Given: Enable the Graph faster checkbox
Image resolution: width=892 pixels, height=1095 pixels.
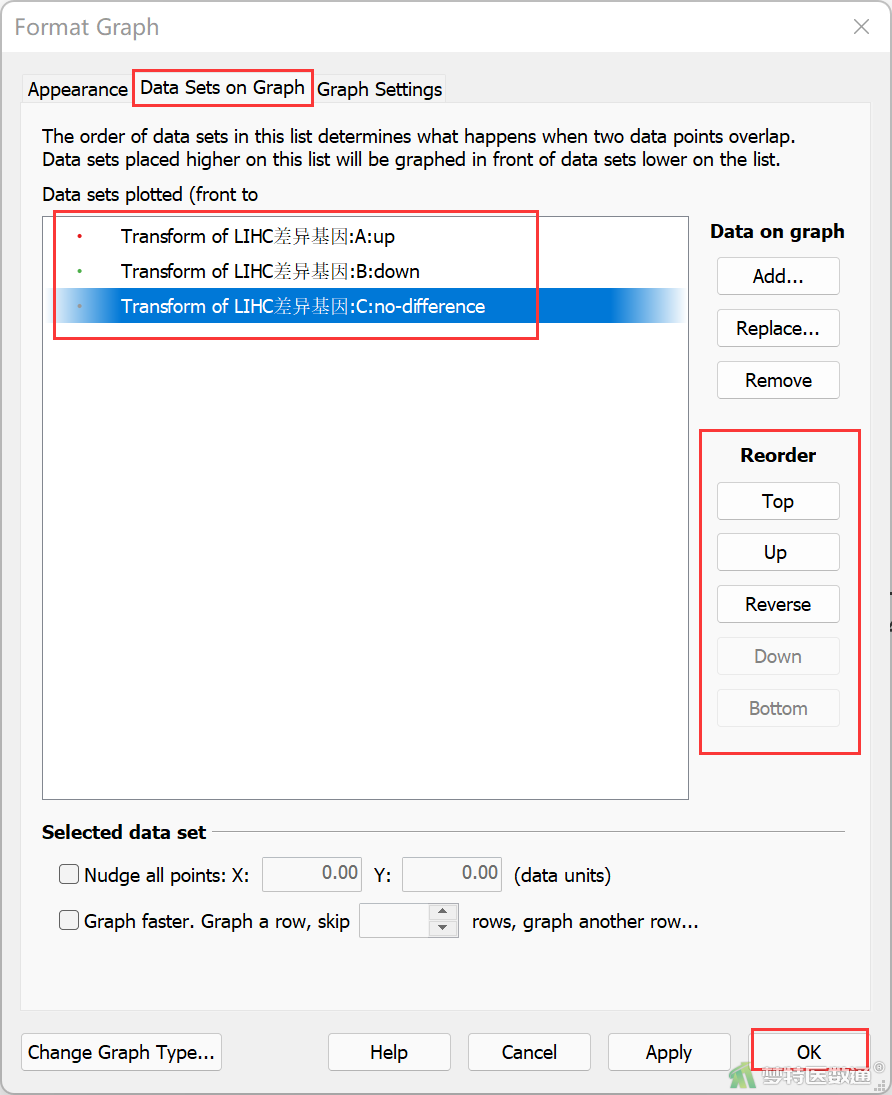Looking at the screenshot, I should (x=68, y=920).
